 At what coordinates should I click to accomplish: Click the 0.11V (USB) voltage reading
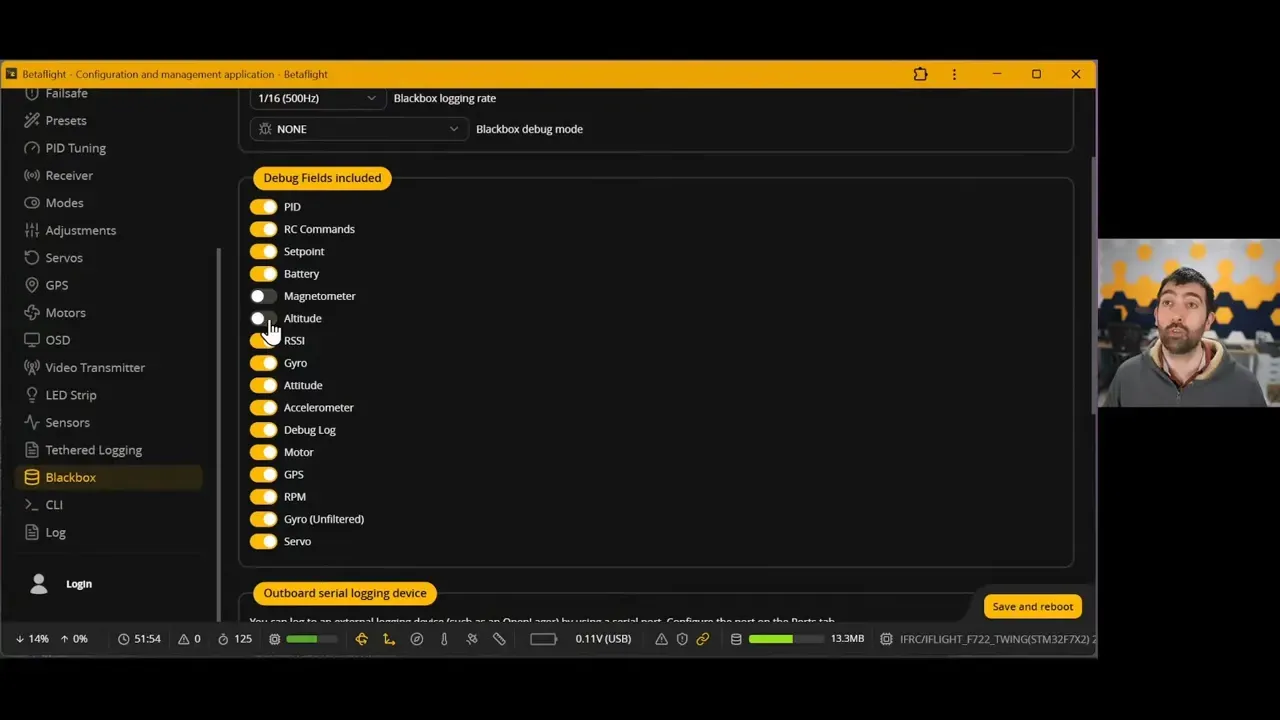[603, 639]
